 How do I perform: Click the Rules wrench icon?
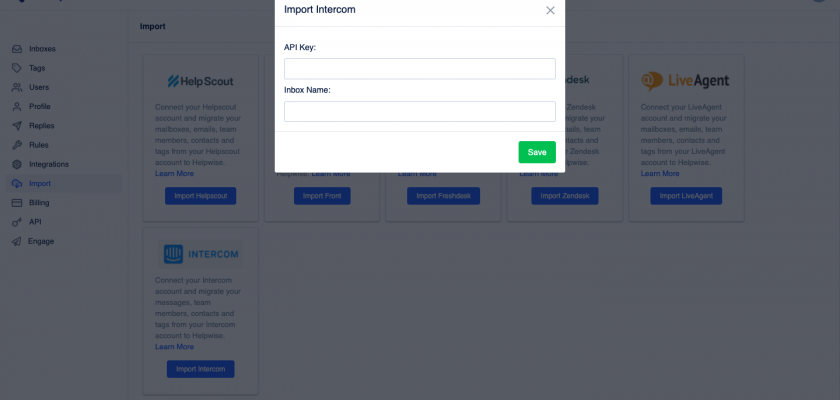point(17,145)
